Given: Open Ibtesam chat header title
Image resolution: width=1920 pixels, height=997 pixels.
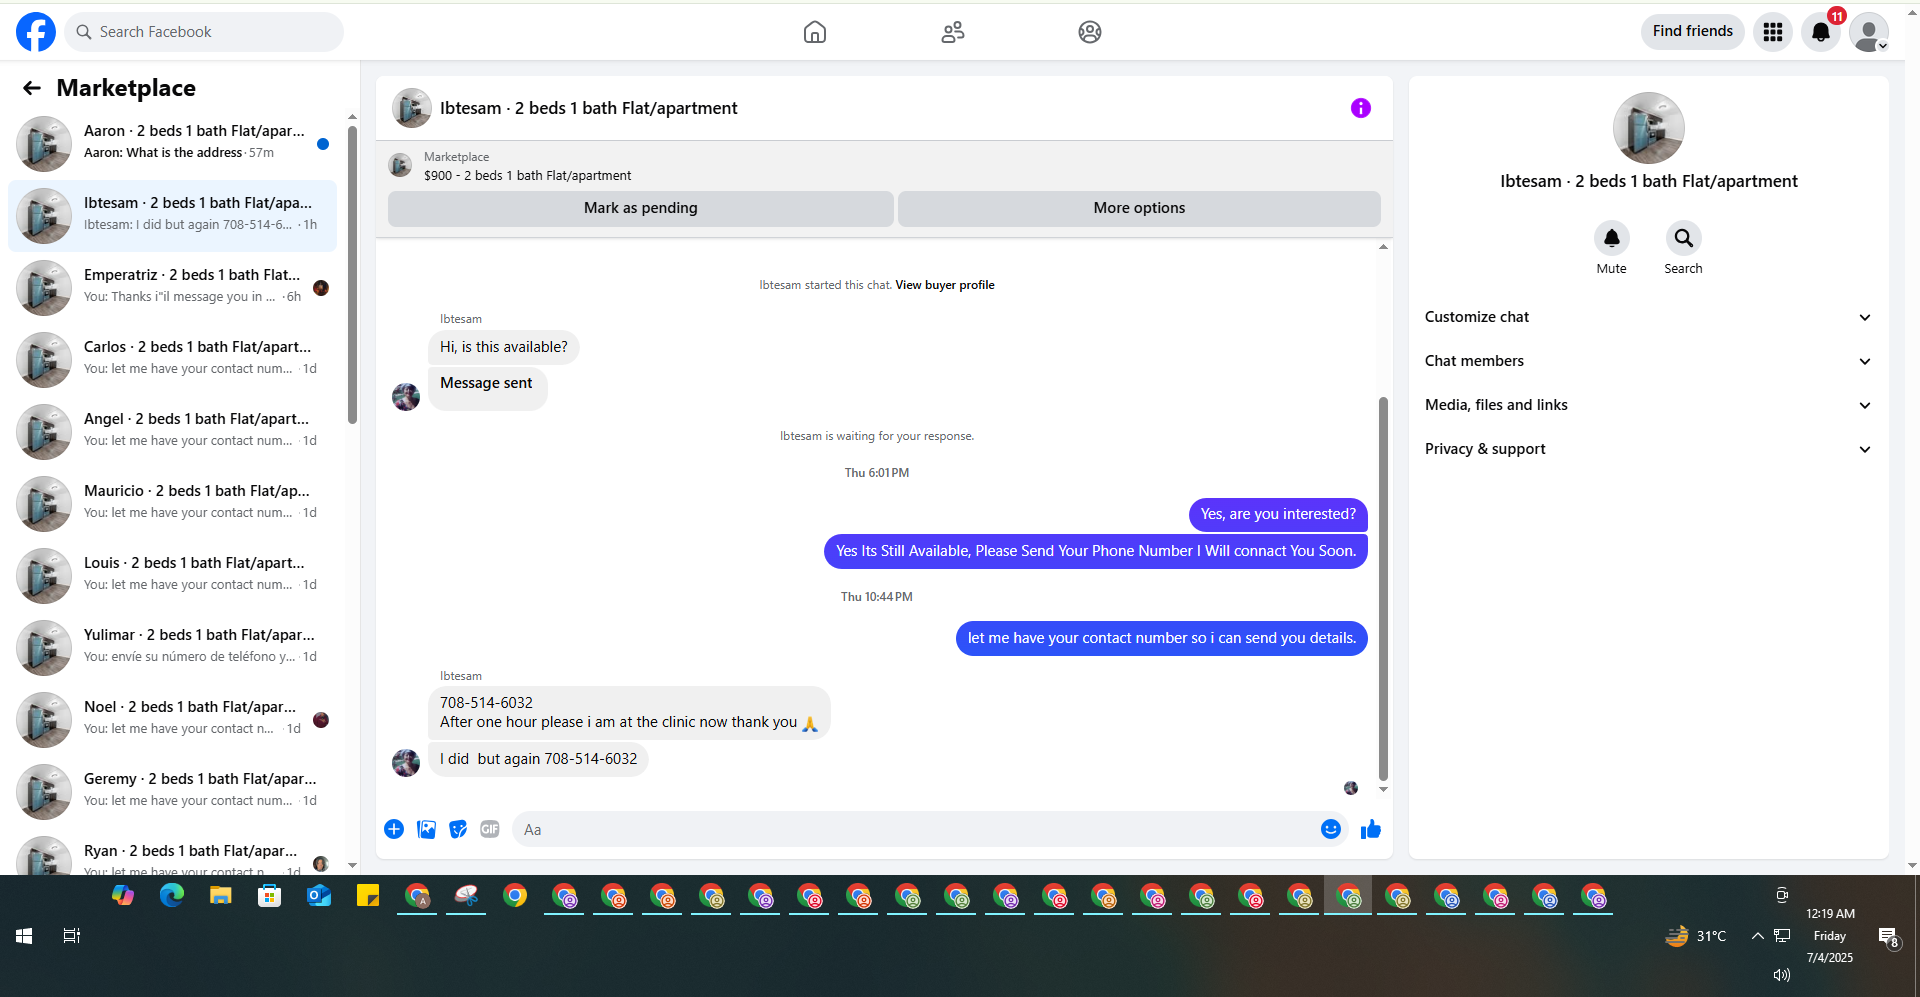Looking at the screenshot, I should pos(588,108).
